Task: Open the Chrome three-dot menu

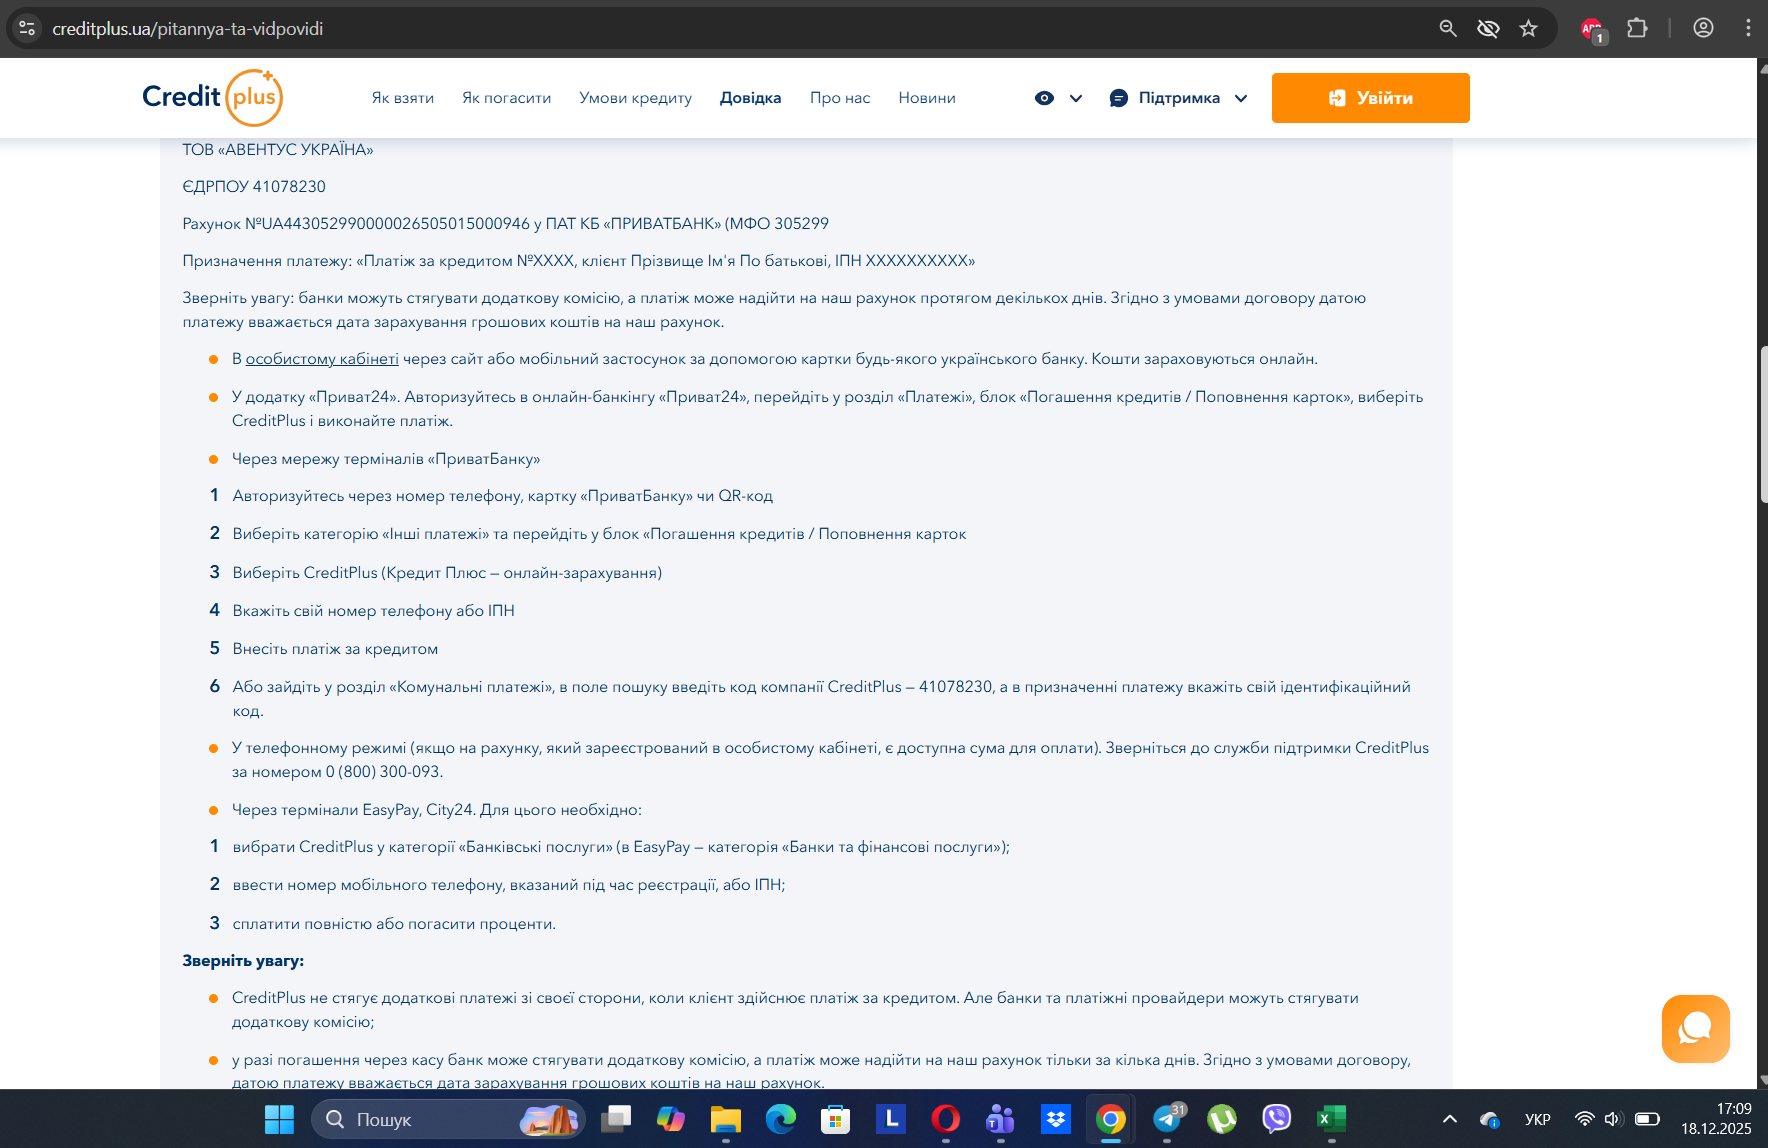Action: [x=1748, y=29]
